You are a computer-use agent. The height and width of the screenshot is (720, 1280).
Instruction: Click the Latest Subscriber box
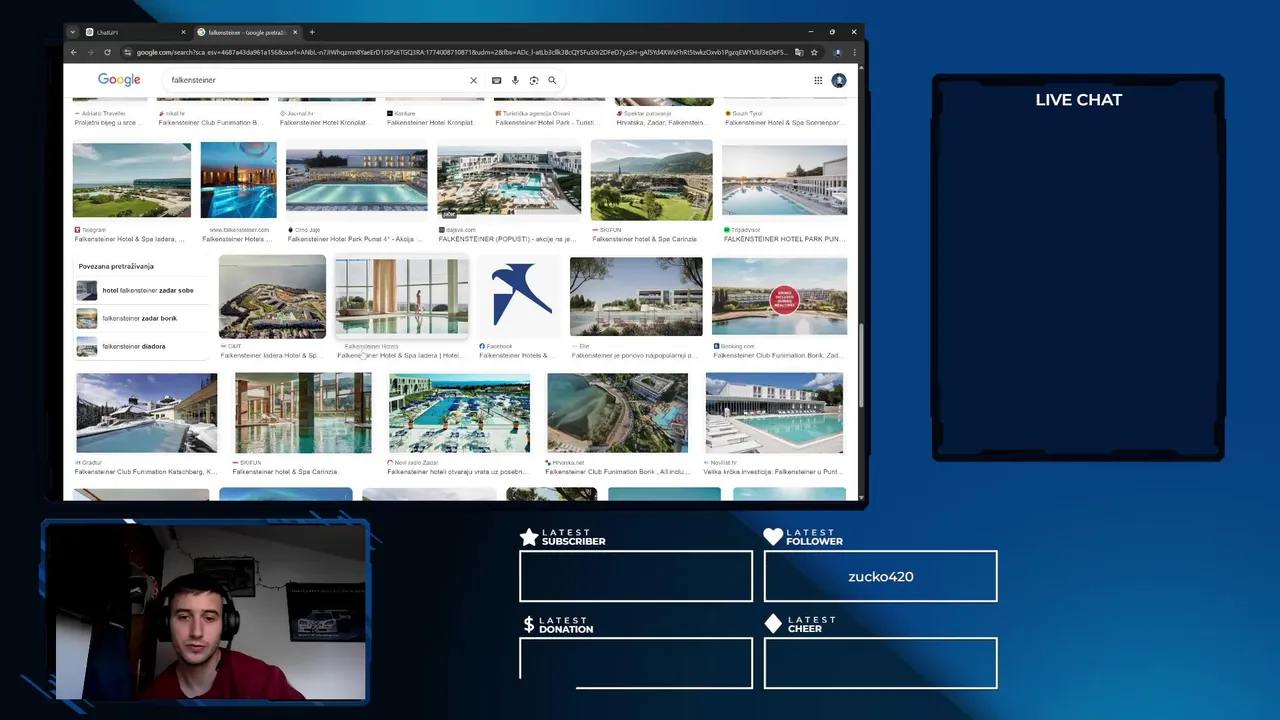tap(636, 576)
